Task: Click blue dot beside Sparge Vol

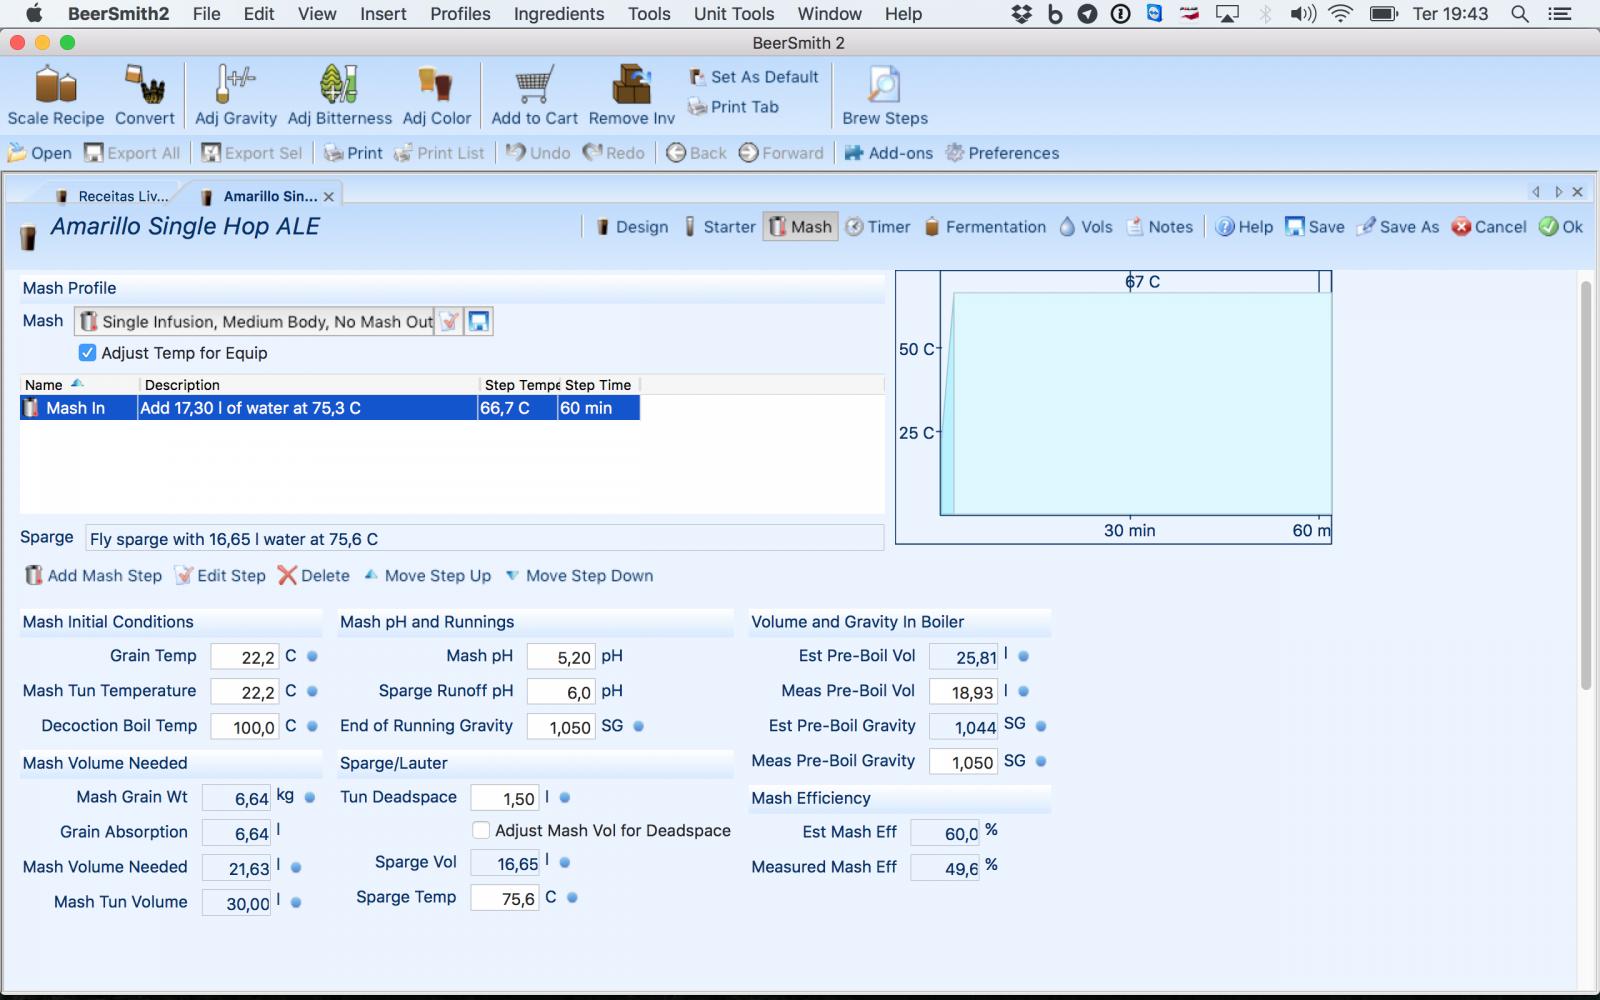Action: click(565, 862)
